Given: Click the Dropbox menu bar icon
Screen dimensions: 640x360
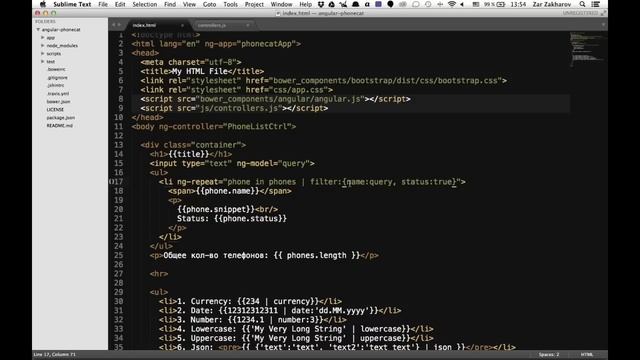Looking at the screenshot, I should (x=321, y=4).
